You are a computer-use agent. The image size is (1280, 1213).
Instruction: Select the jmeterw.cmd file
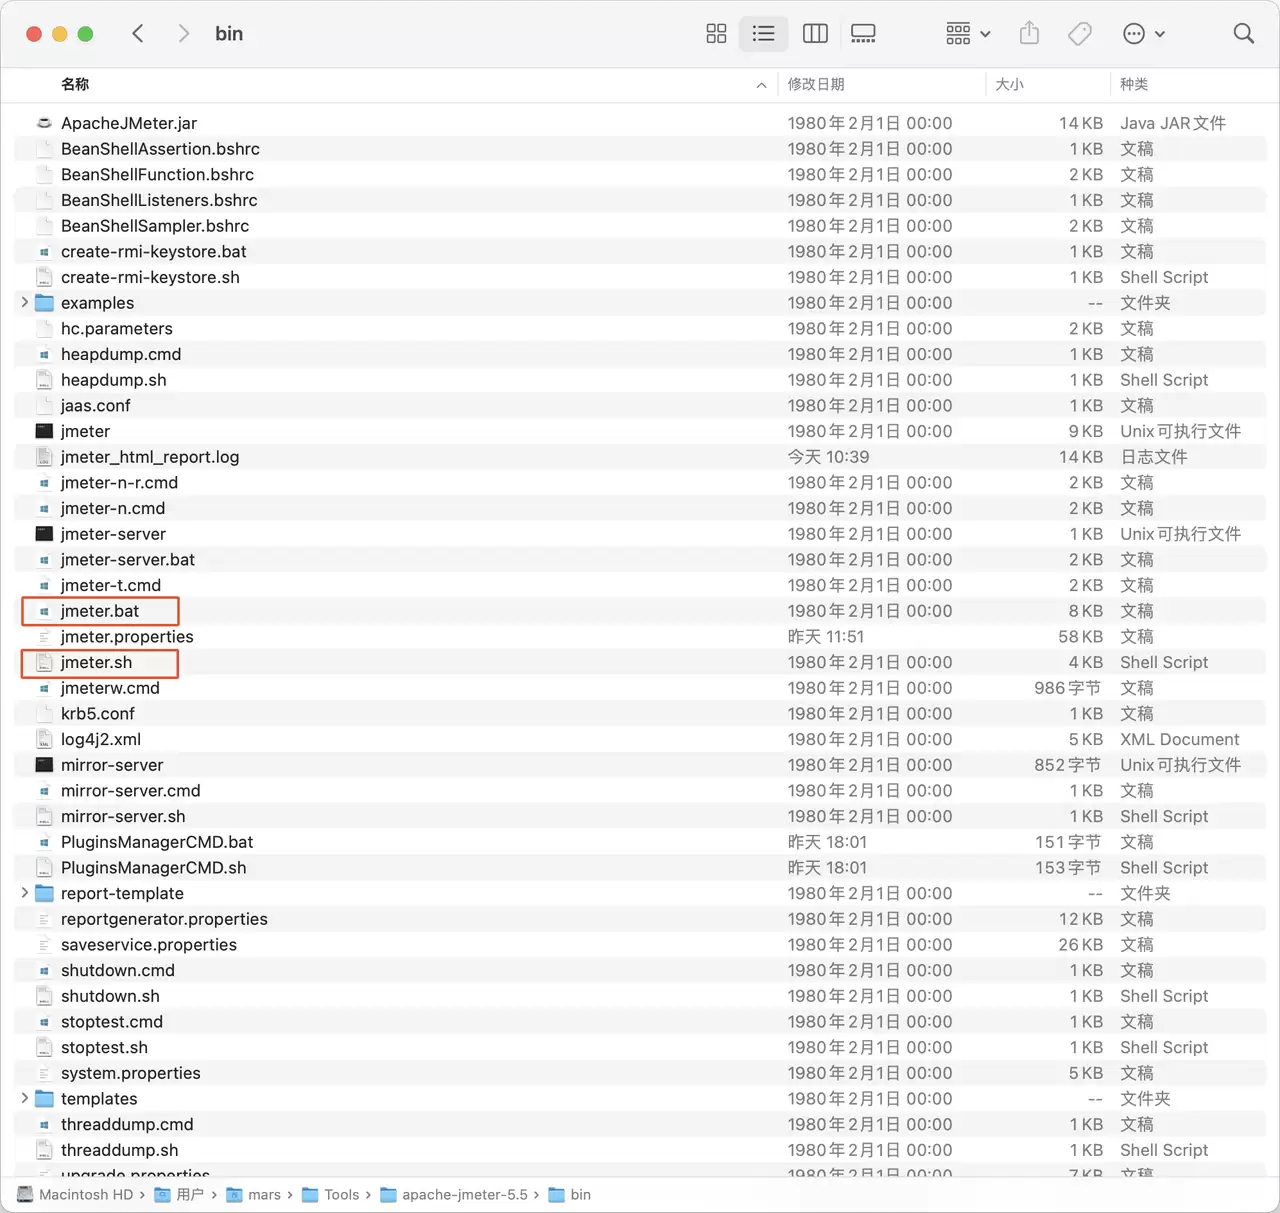point(110,688)
